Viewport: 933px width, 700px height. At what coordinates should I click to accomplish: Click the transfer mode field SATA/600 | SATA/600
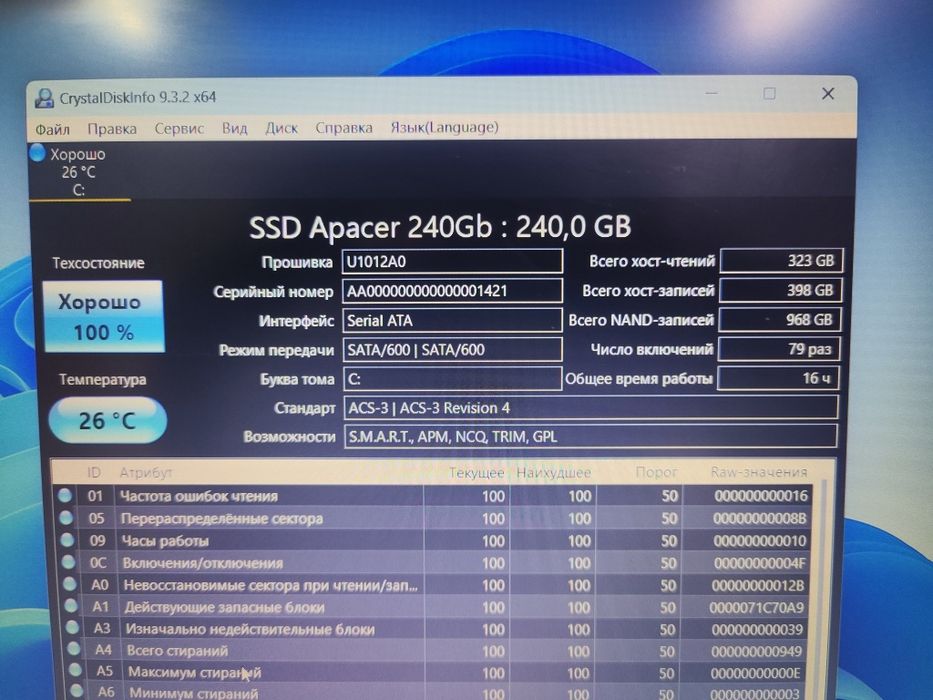(452, 349)
